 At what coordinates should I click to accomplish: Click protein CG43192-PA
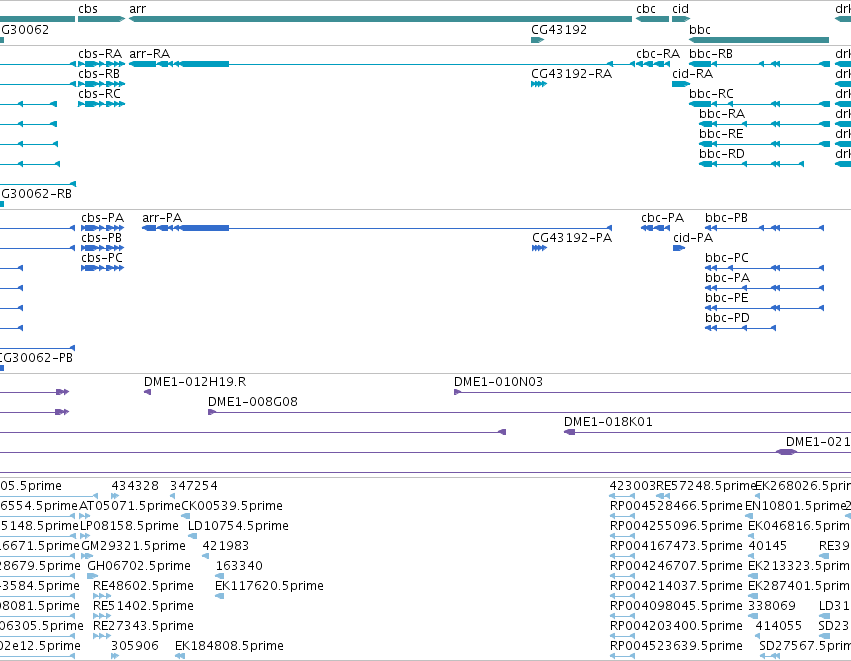pos(572,238)
